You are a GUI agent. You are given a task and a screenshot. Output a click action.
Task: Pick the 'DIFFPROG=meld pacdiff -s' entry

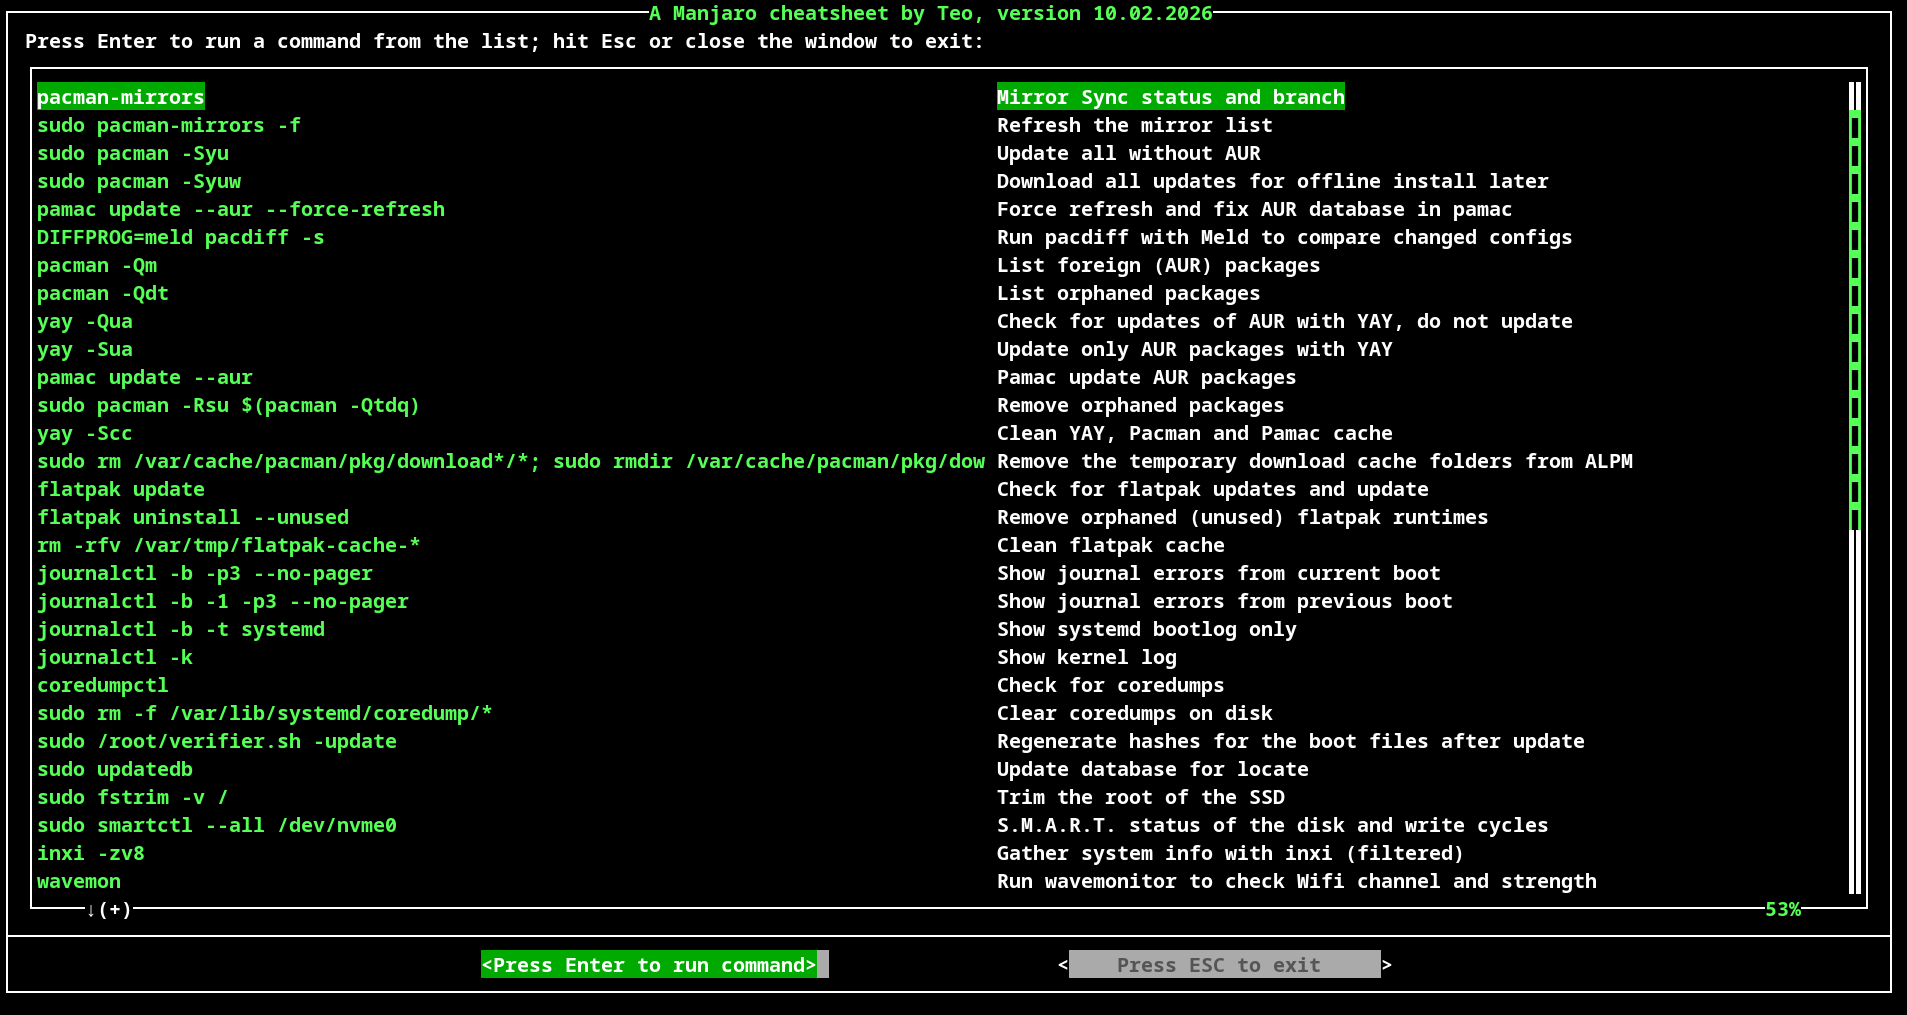pyautogui.click(x=180, y=237)
